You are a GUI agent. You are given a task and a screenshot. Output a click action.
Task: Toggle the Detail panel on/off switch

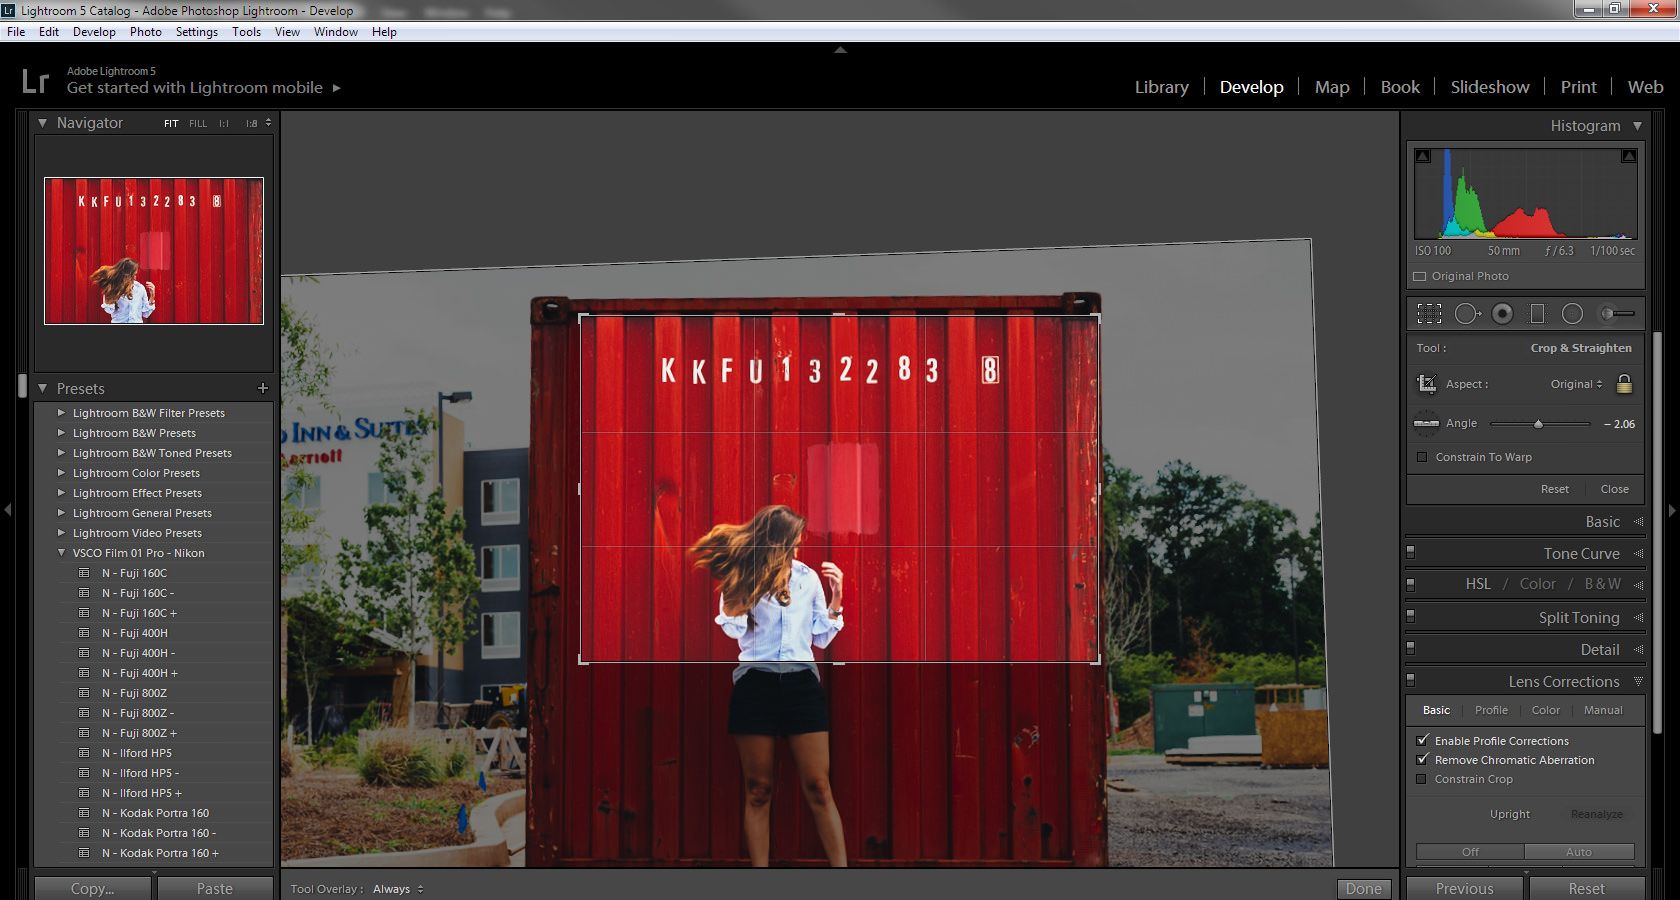click(x=1411, y=648)
